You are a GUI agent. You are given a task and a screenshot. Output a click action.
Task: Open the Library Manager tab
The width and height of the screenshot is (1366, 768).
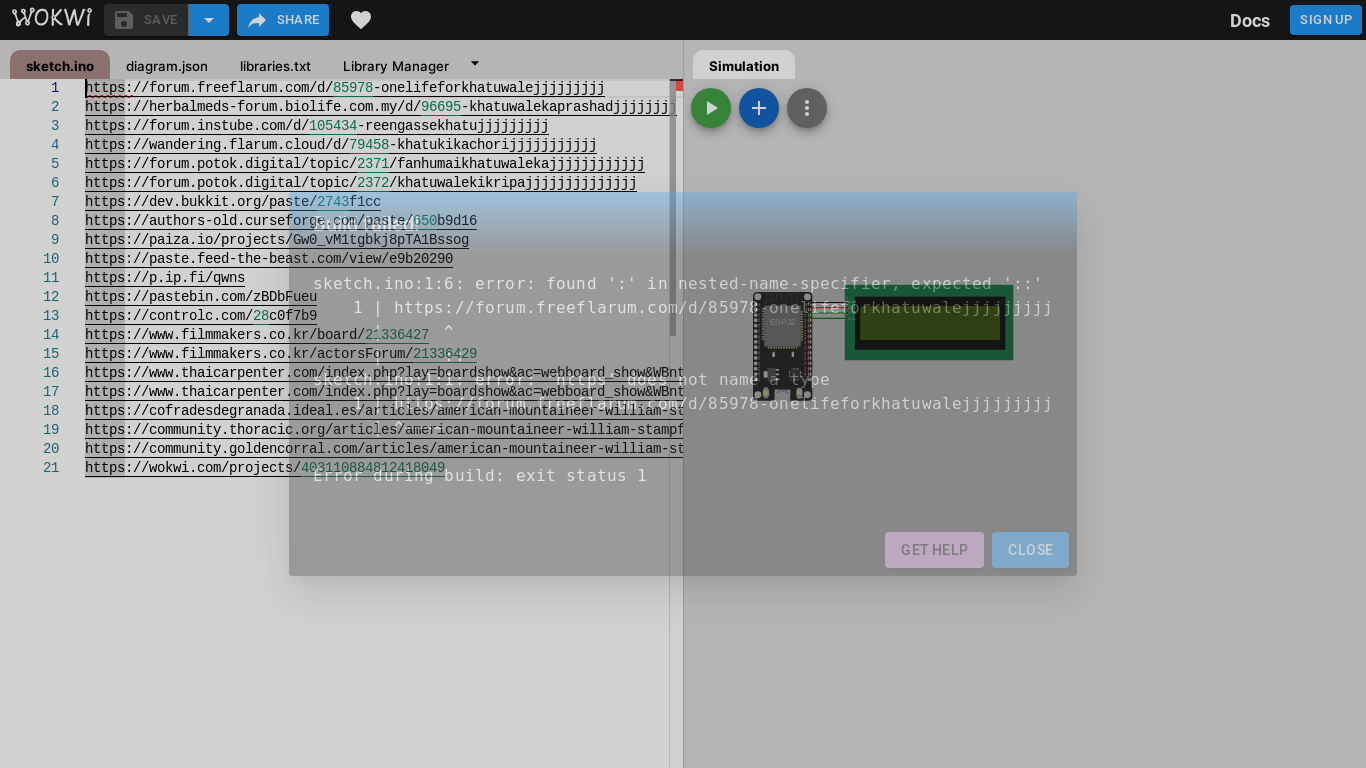coord(396,66)
